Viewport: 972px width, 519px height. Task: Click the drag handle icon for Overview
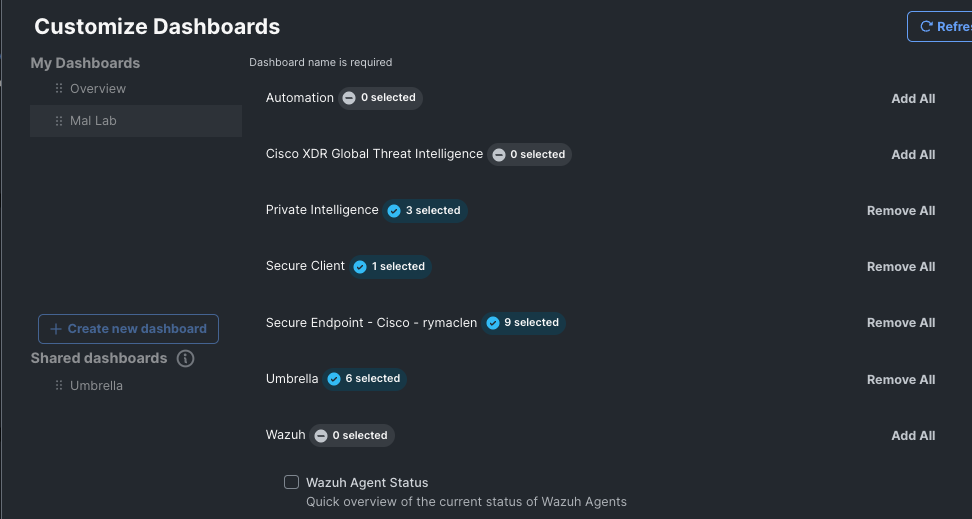(x=59, y=89)
